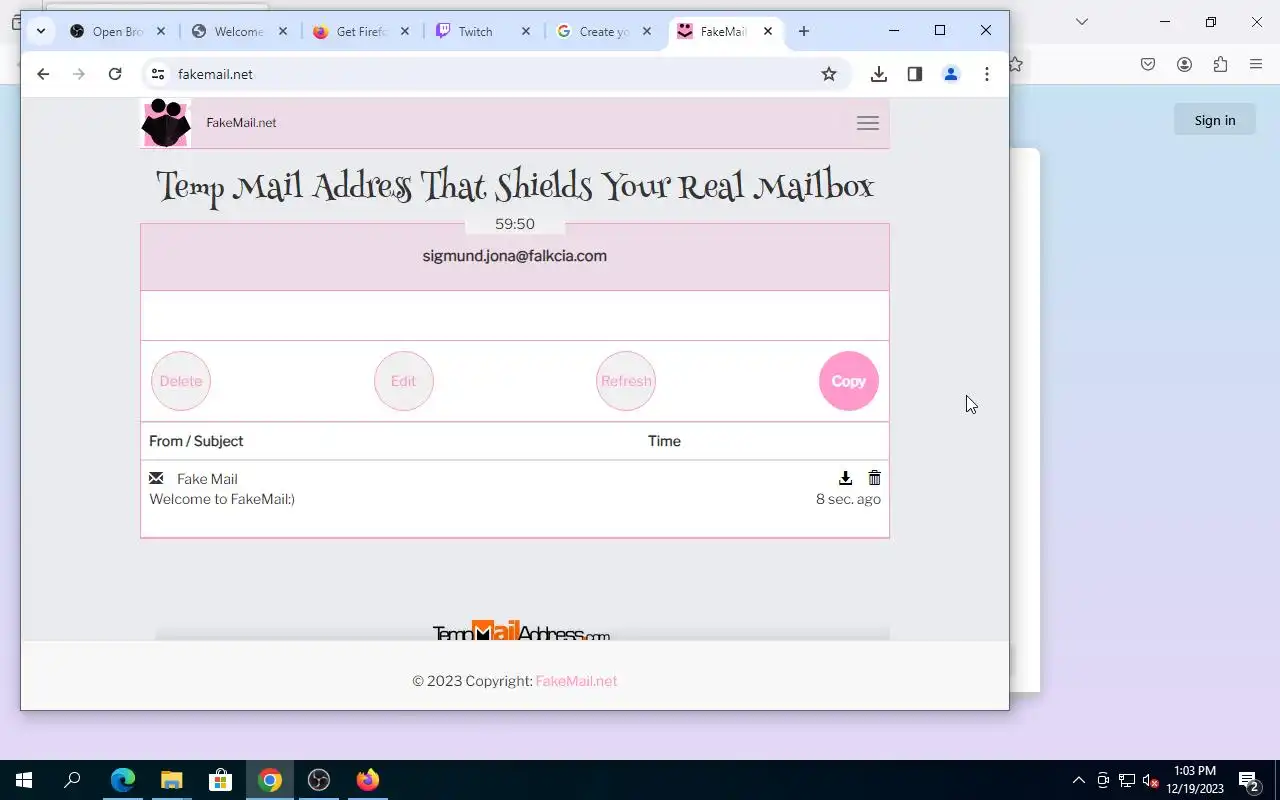Click the Chrome address bar URL

tap(215, 74)
